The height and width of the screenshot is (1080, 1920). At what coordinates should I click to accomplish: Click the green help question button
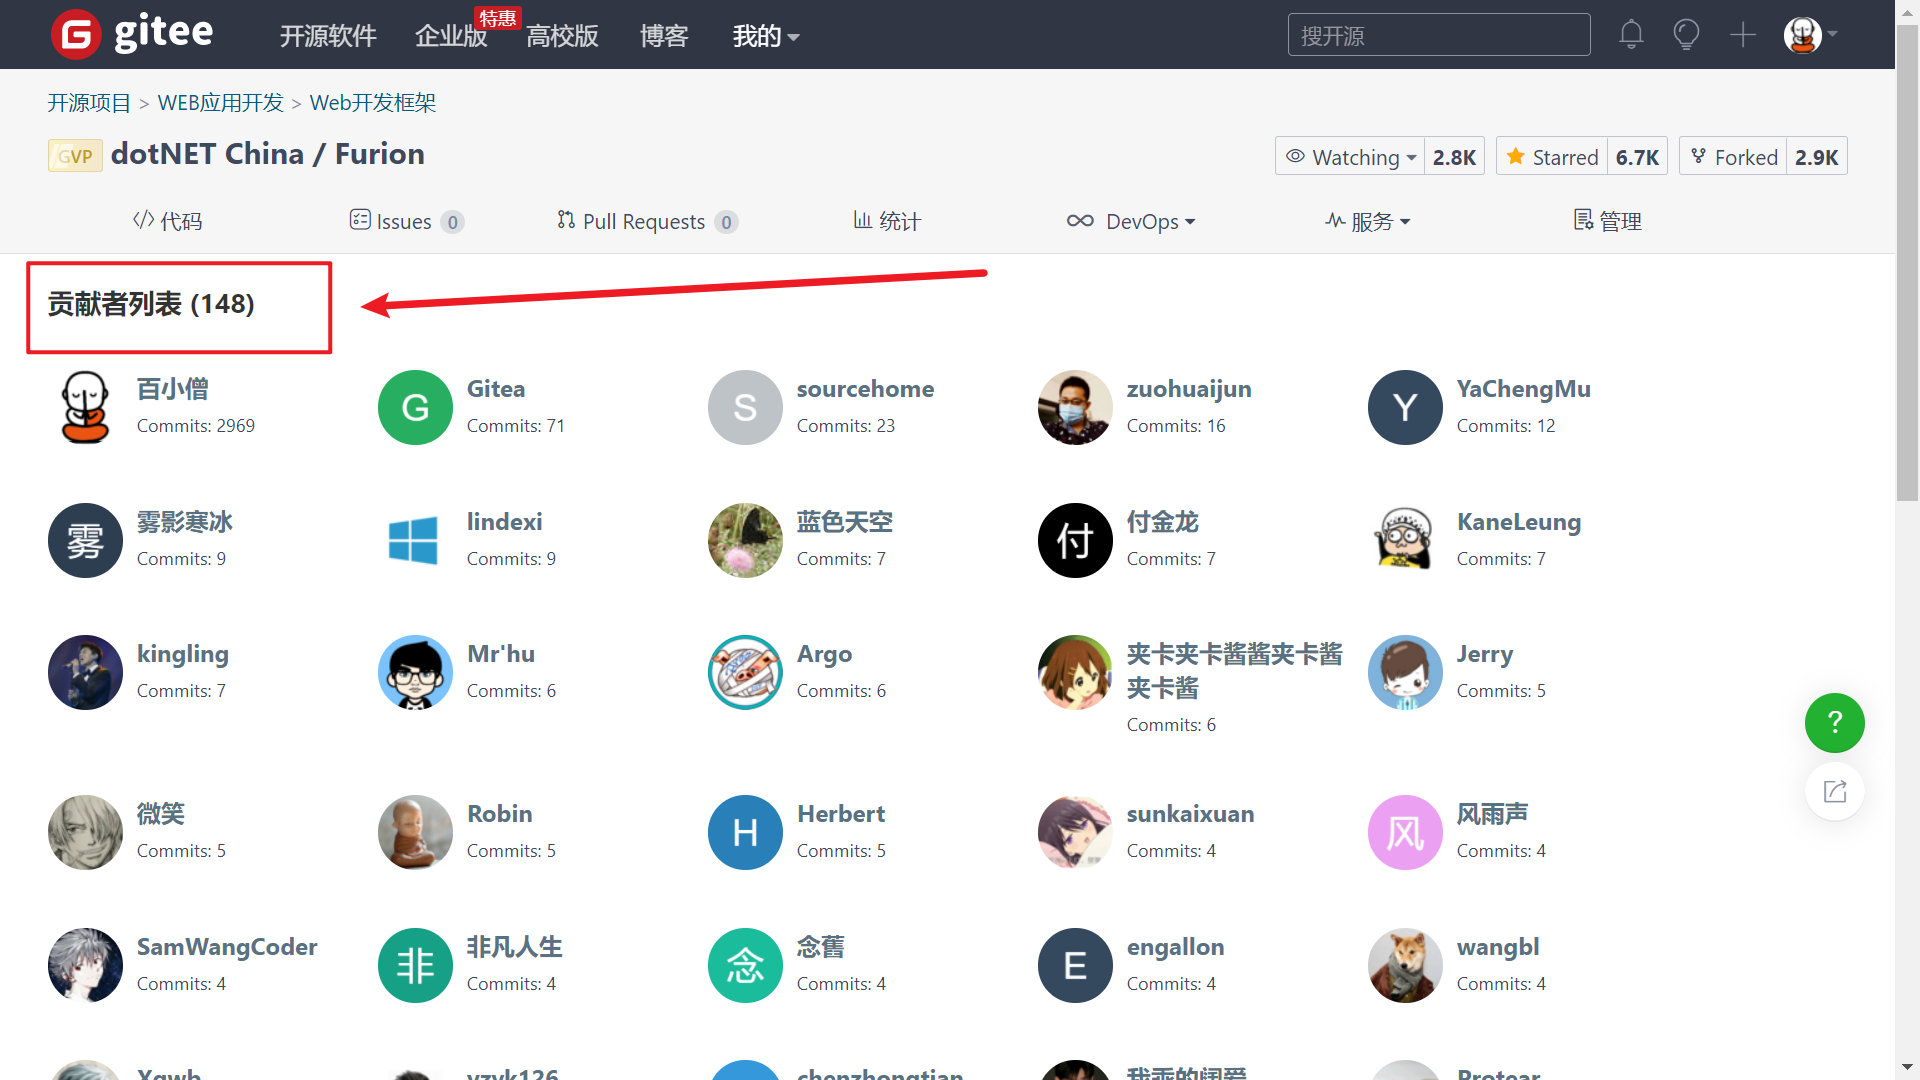click(1834, 722)
